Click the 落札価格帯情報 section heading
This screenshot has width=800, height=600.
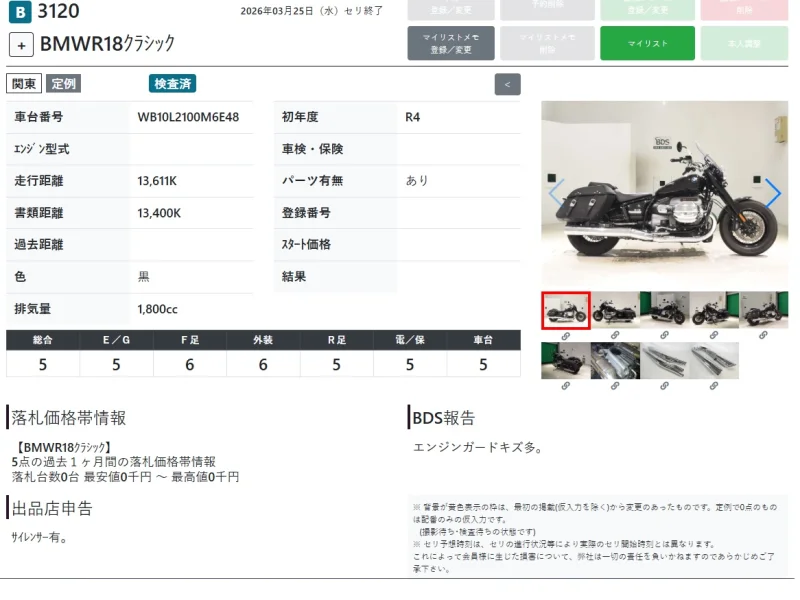(68, 418)
